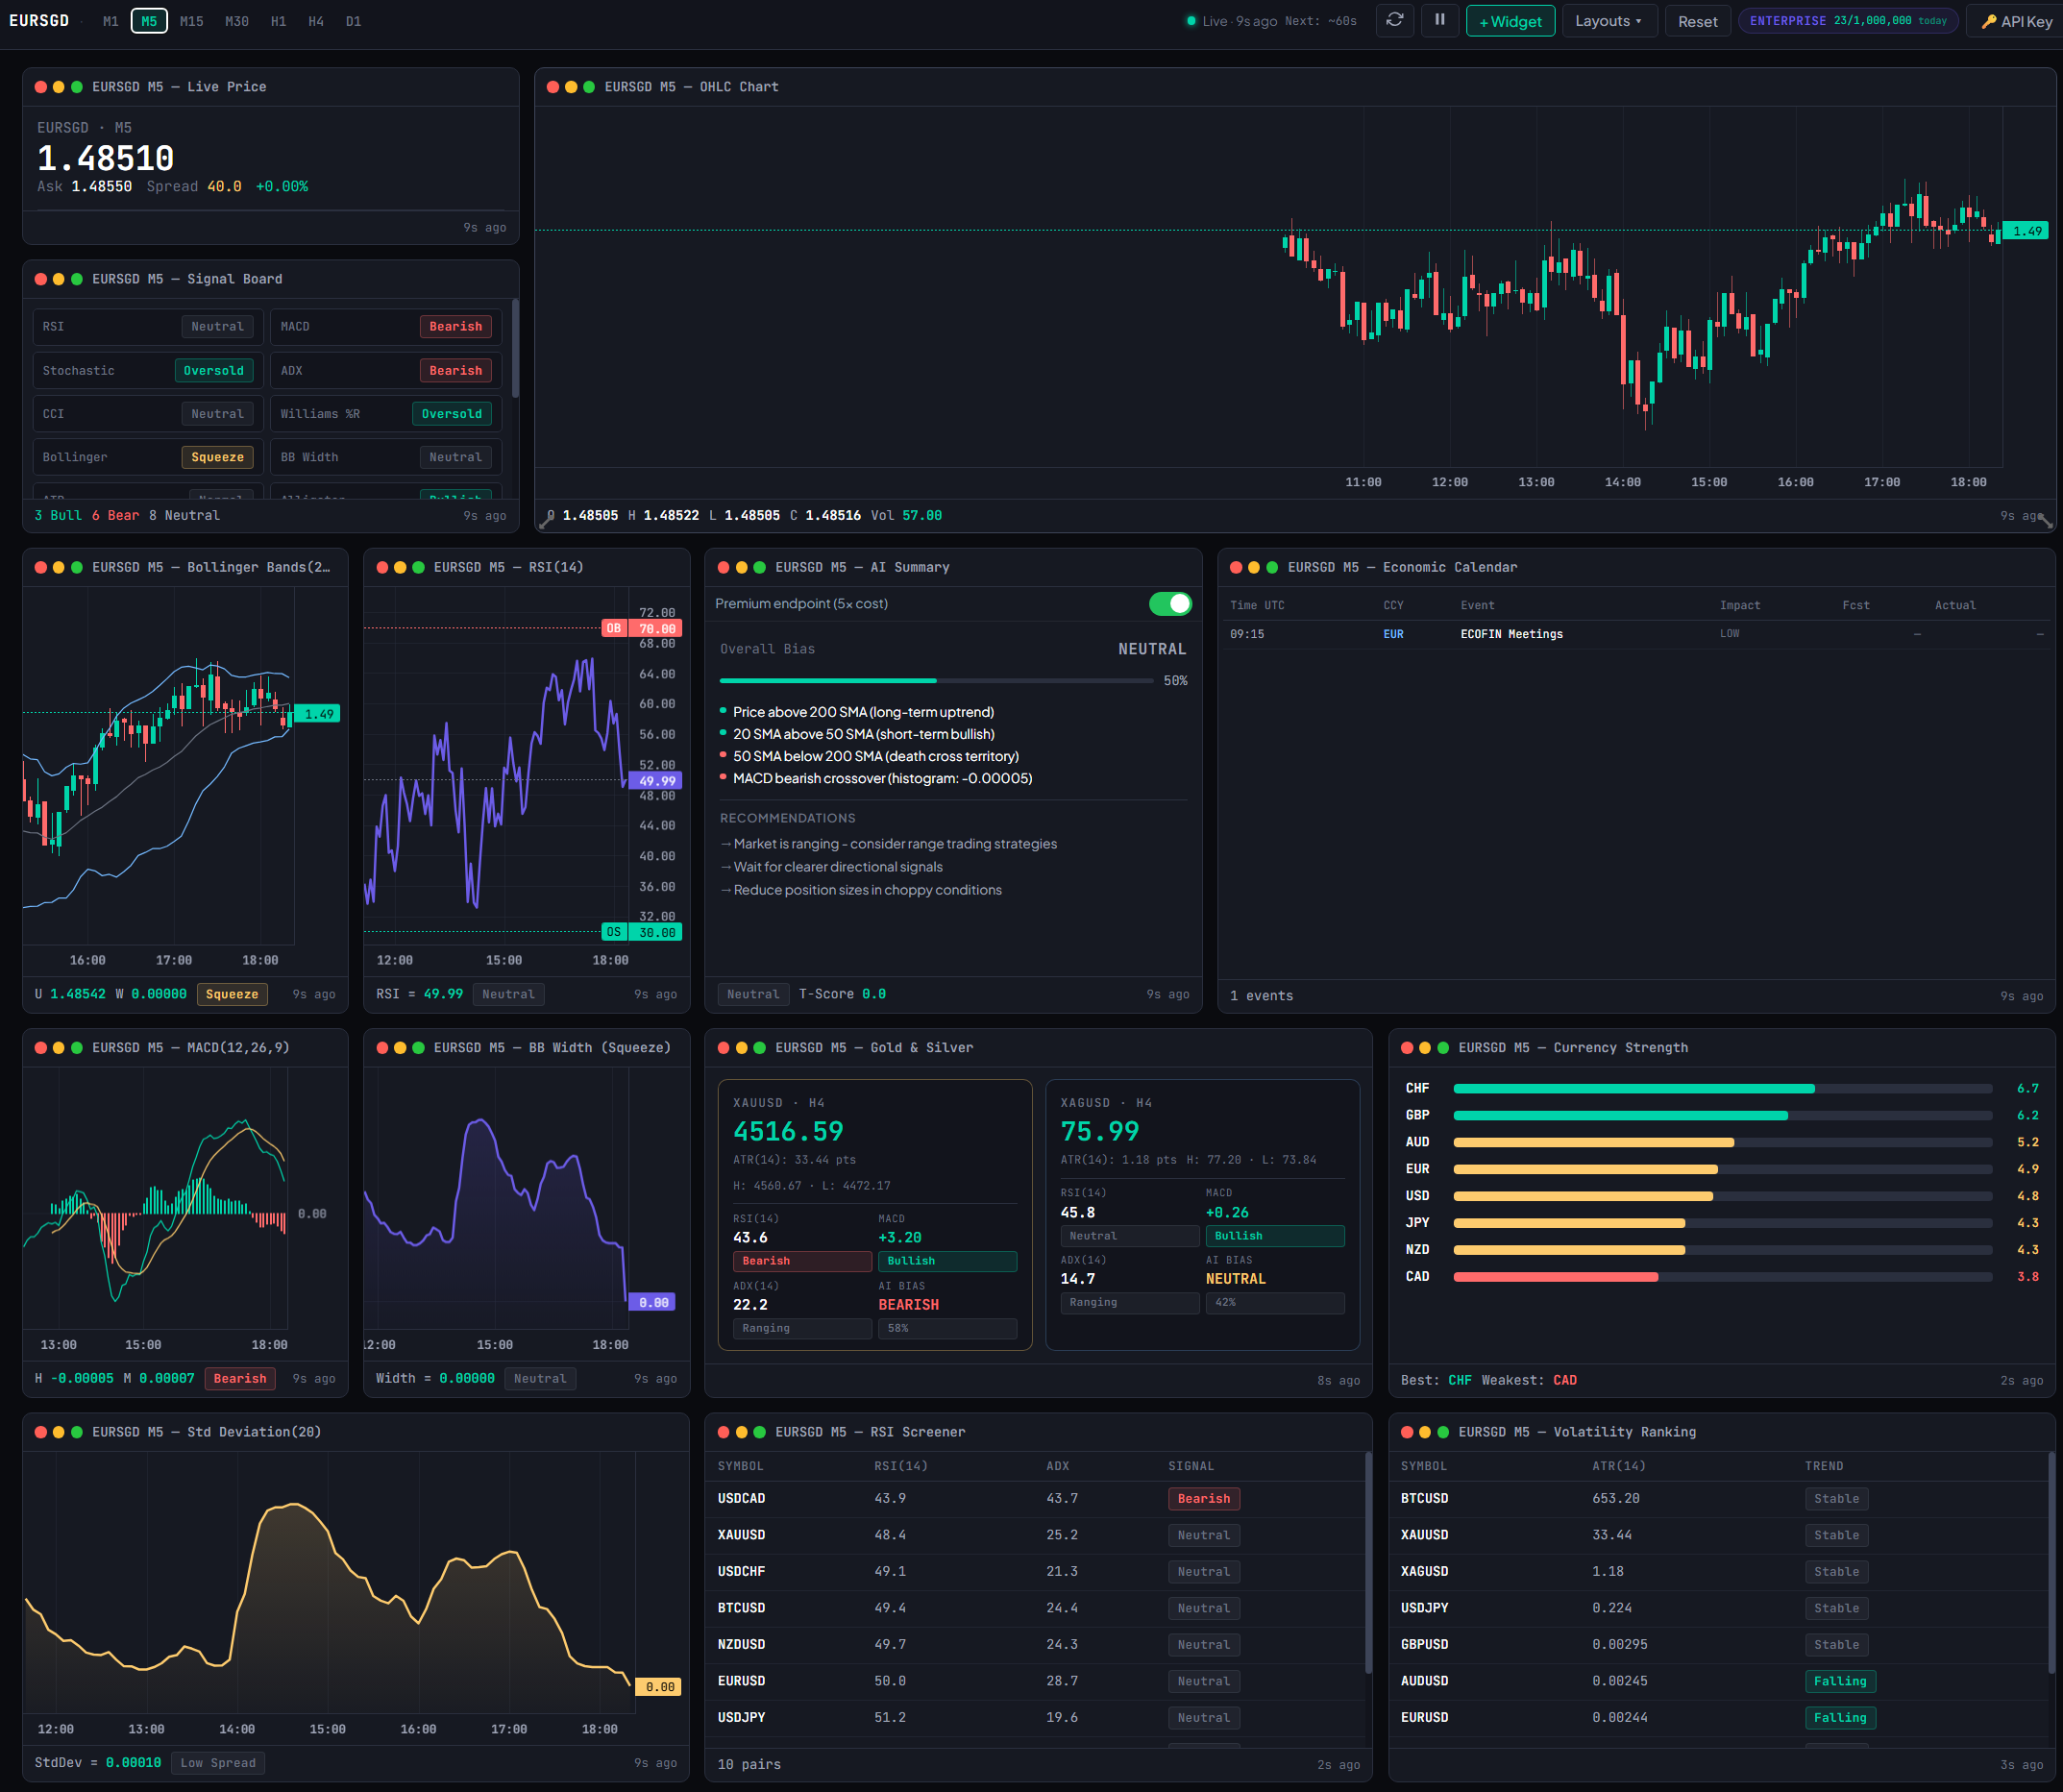Close the AI Summary widget via red dot

click(724, 567)
